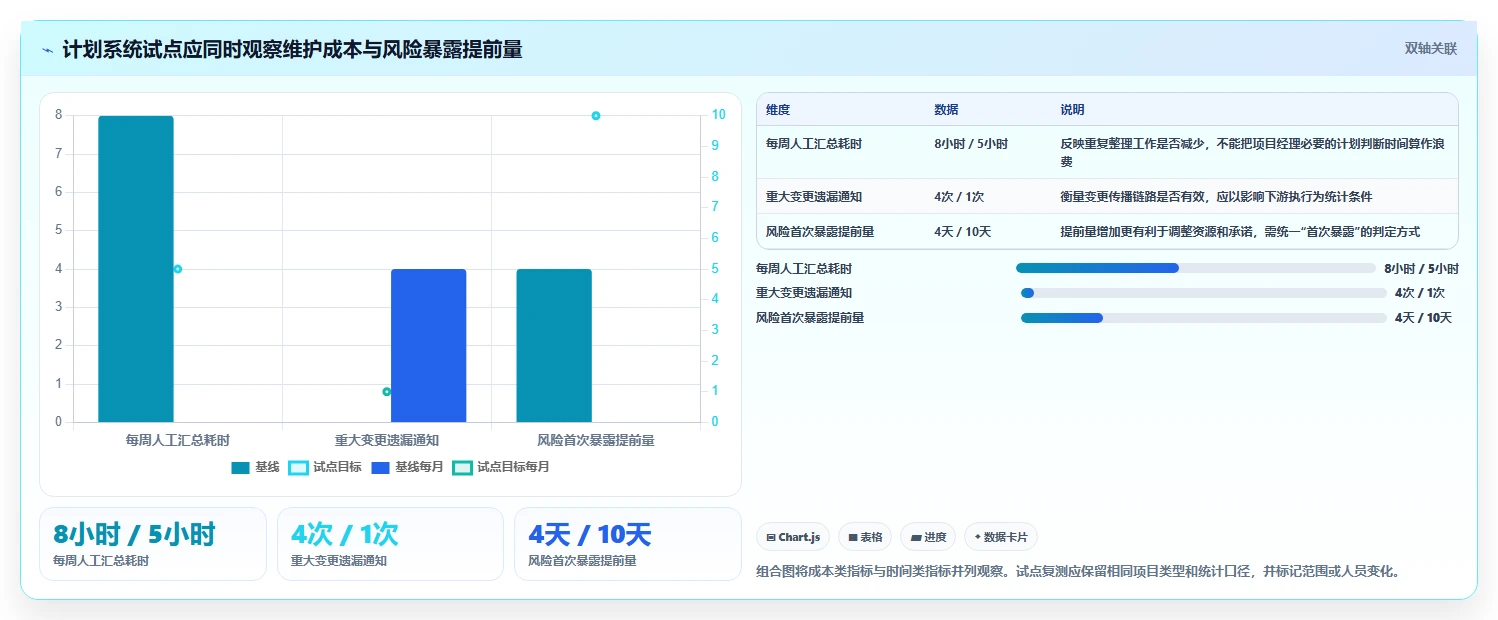
Task: Click footnote text starting 组合图将成本类指标
Action: pos(1077,572)
